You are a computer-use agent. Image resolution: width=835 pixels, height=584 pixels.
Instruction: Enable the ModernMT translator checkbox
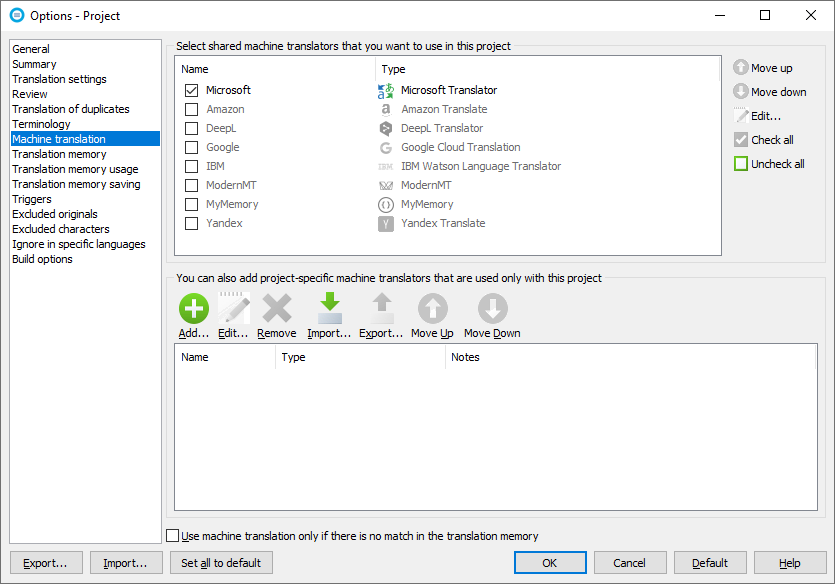click(191, 185)
